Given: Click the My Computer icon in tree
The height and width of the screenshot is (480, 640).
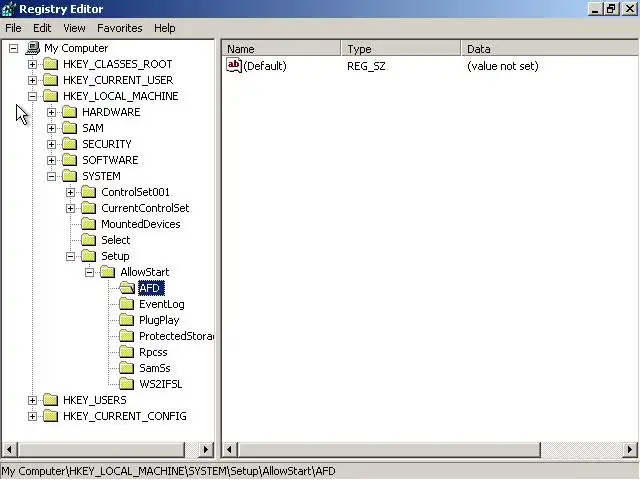Looking at the screenshot, I should pos(32,48).
